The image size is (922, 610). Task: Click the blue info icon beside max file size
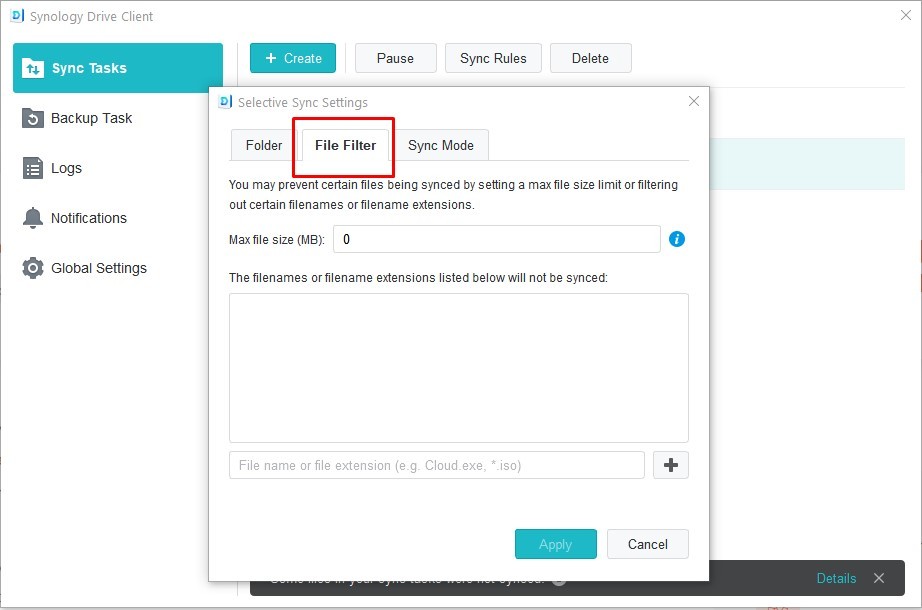[677, 240]
